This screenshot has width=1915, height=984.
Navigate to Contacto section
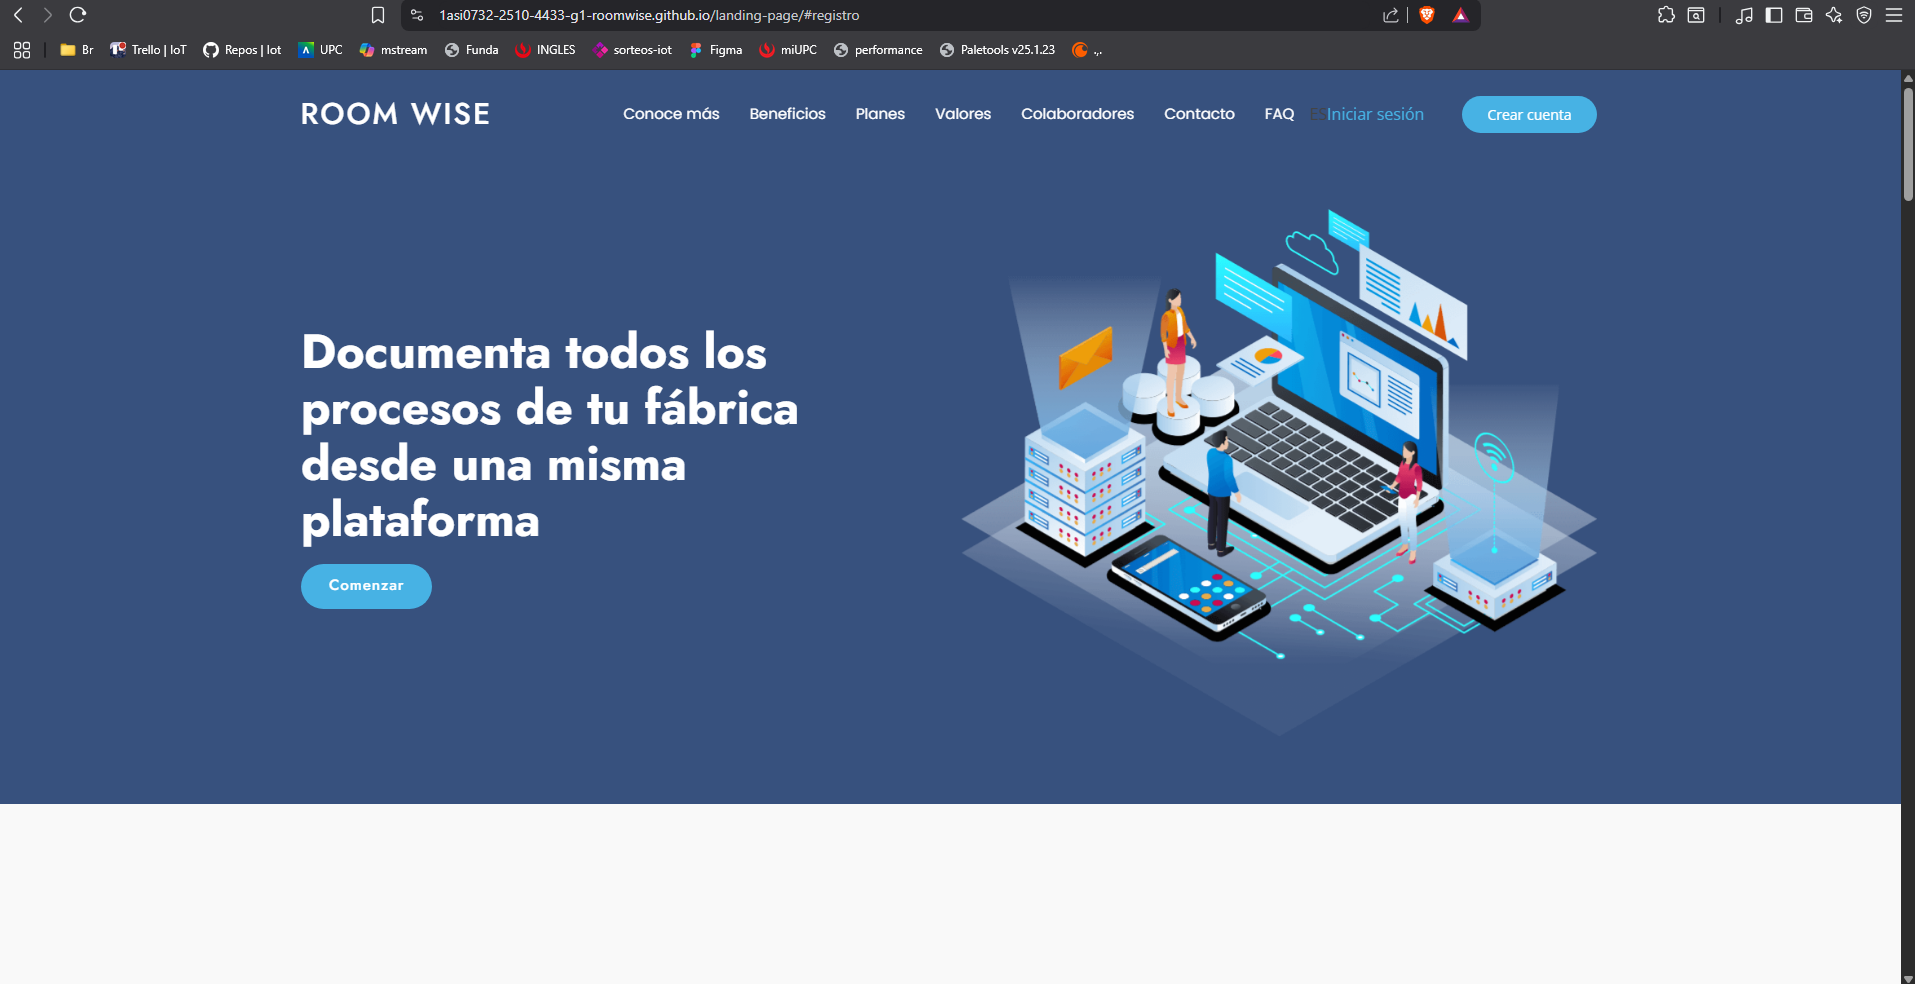(1199, 114)
